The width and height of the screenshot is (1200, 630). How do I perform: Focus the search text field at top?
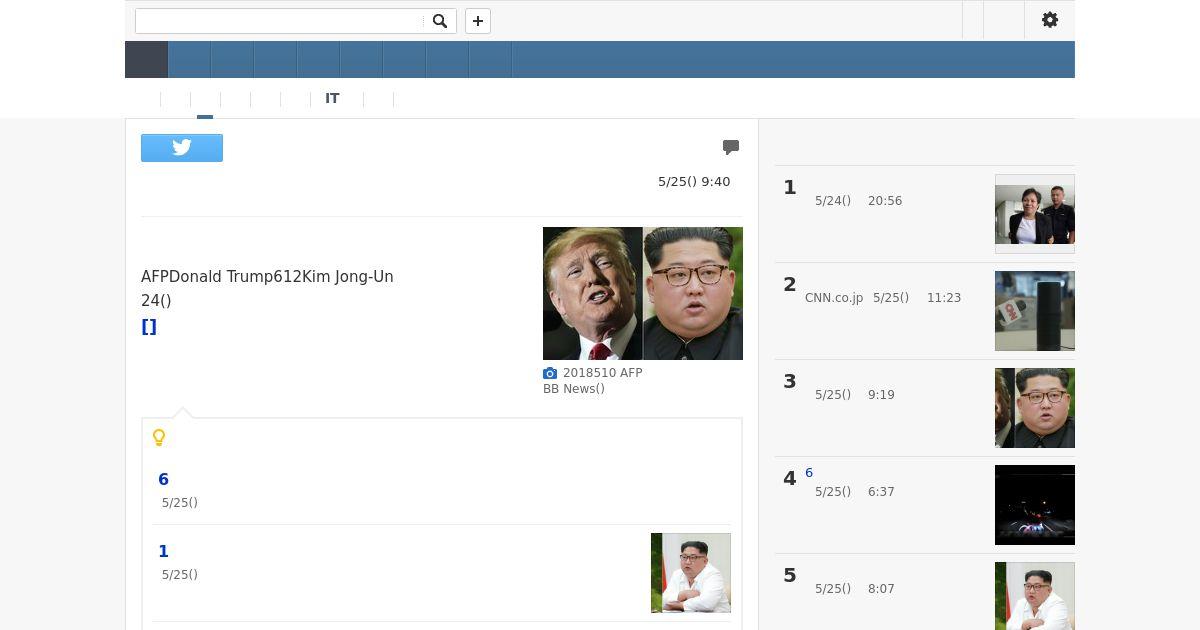[280, 21]
